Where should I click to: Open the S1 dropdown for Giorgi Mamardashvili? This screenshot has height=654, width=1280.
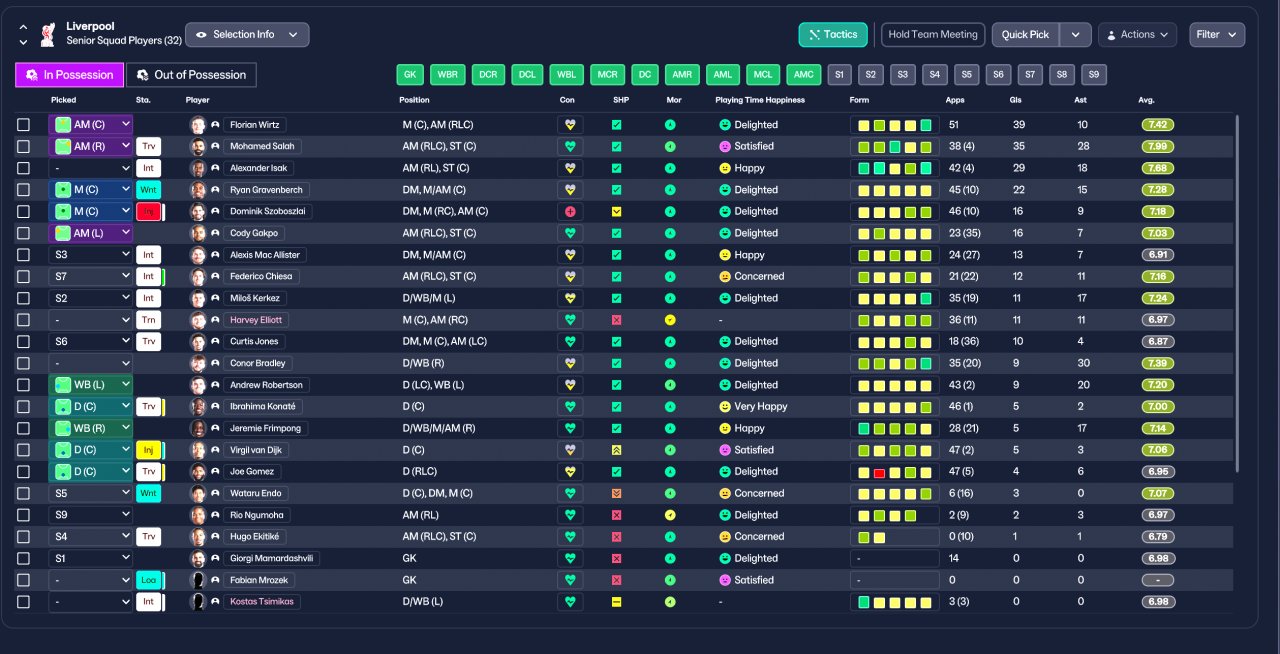click(x=90, y=559)
